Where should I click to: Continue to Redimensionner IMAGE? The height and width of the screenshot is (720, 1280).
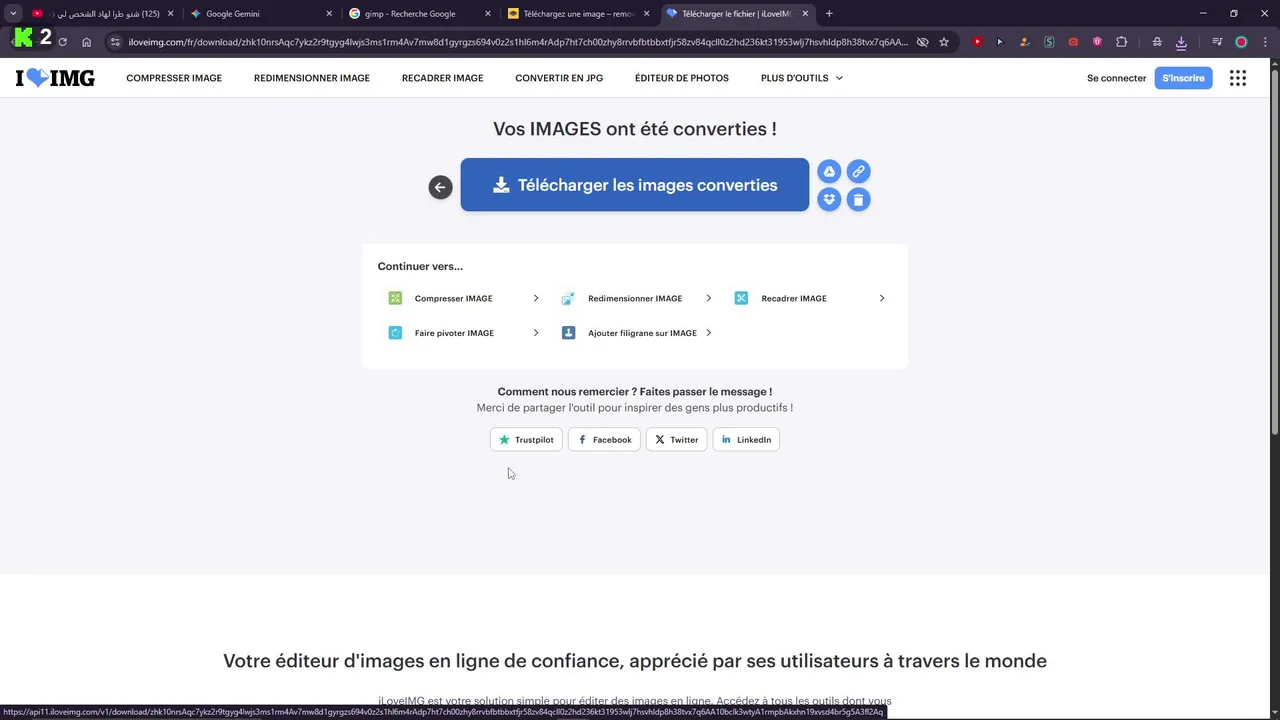pyautogui.click(x=637, y=298)
